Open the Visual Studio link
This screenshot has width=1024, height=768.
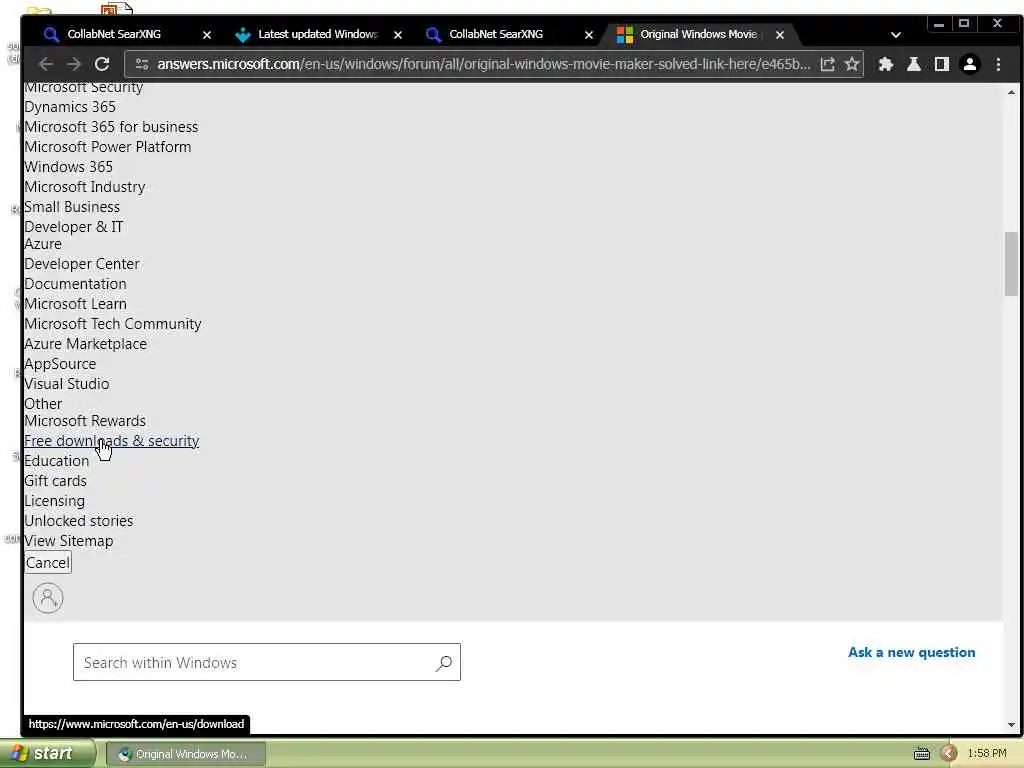coord(67,384)
